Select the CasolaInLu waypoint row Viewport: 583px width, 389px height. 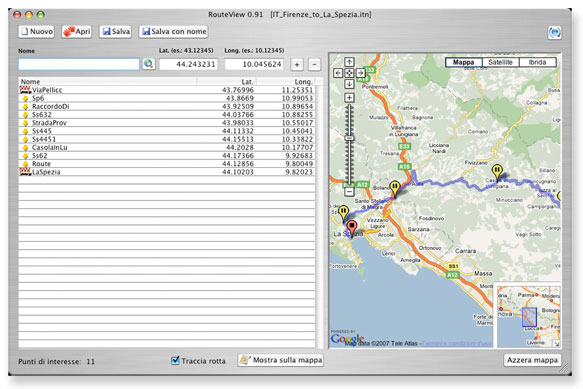[x=167, y=147]
